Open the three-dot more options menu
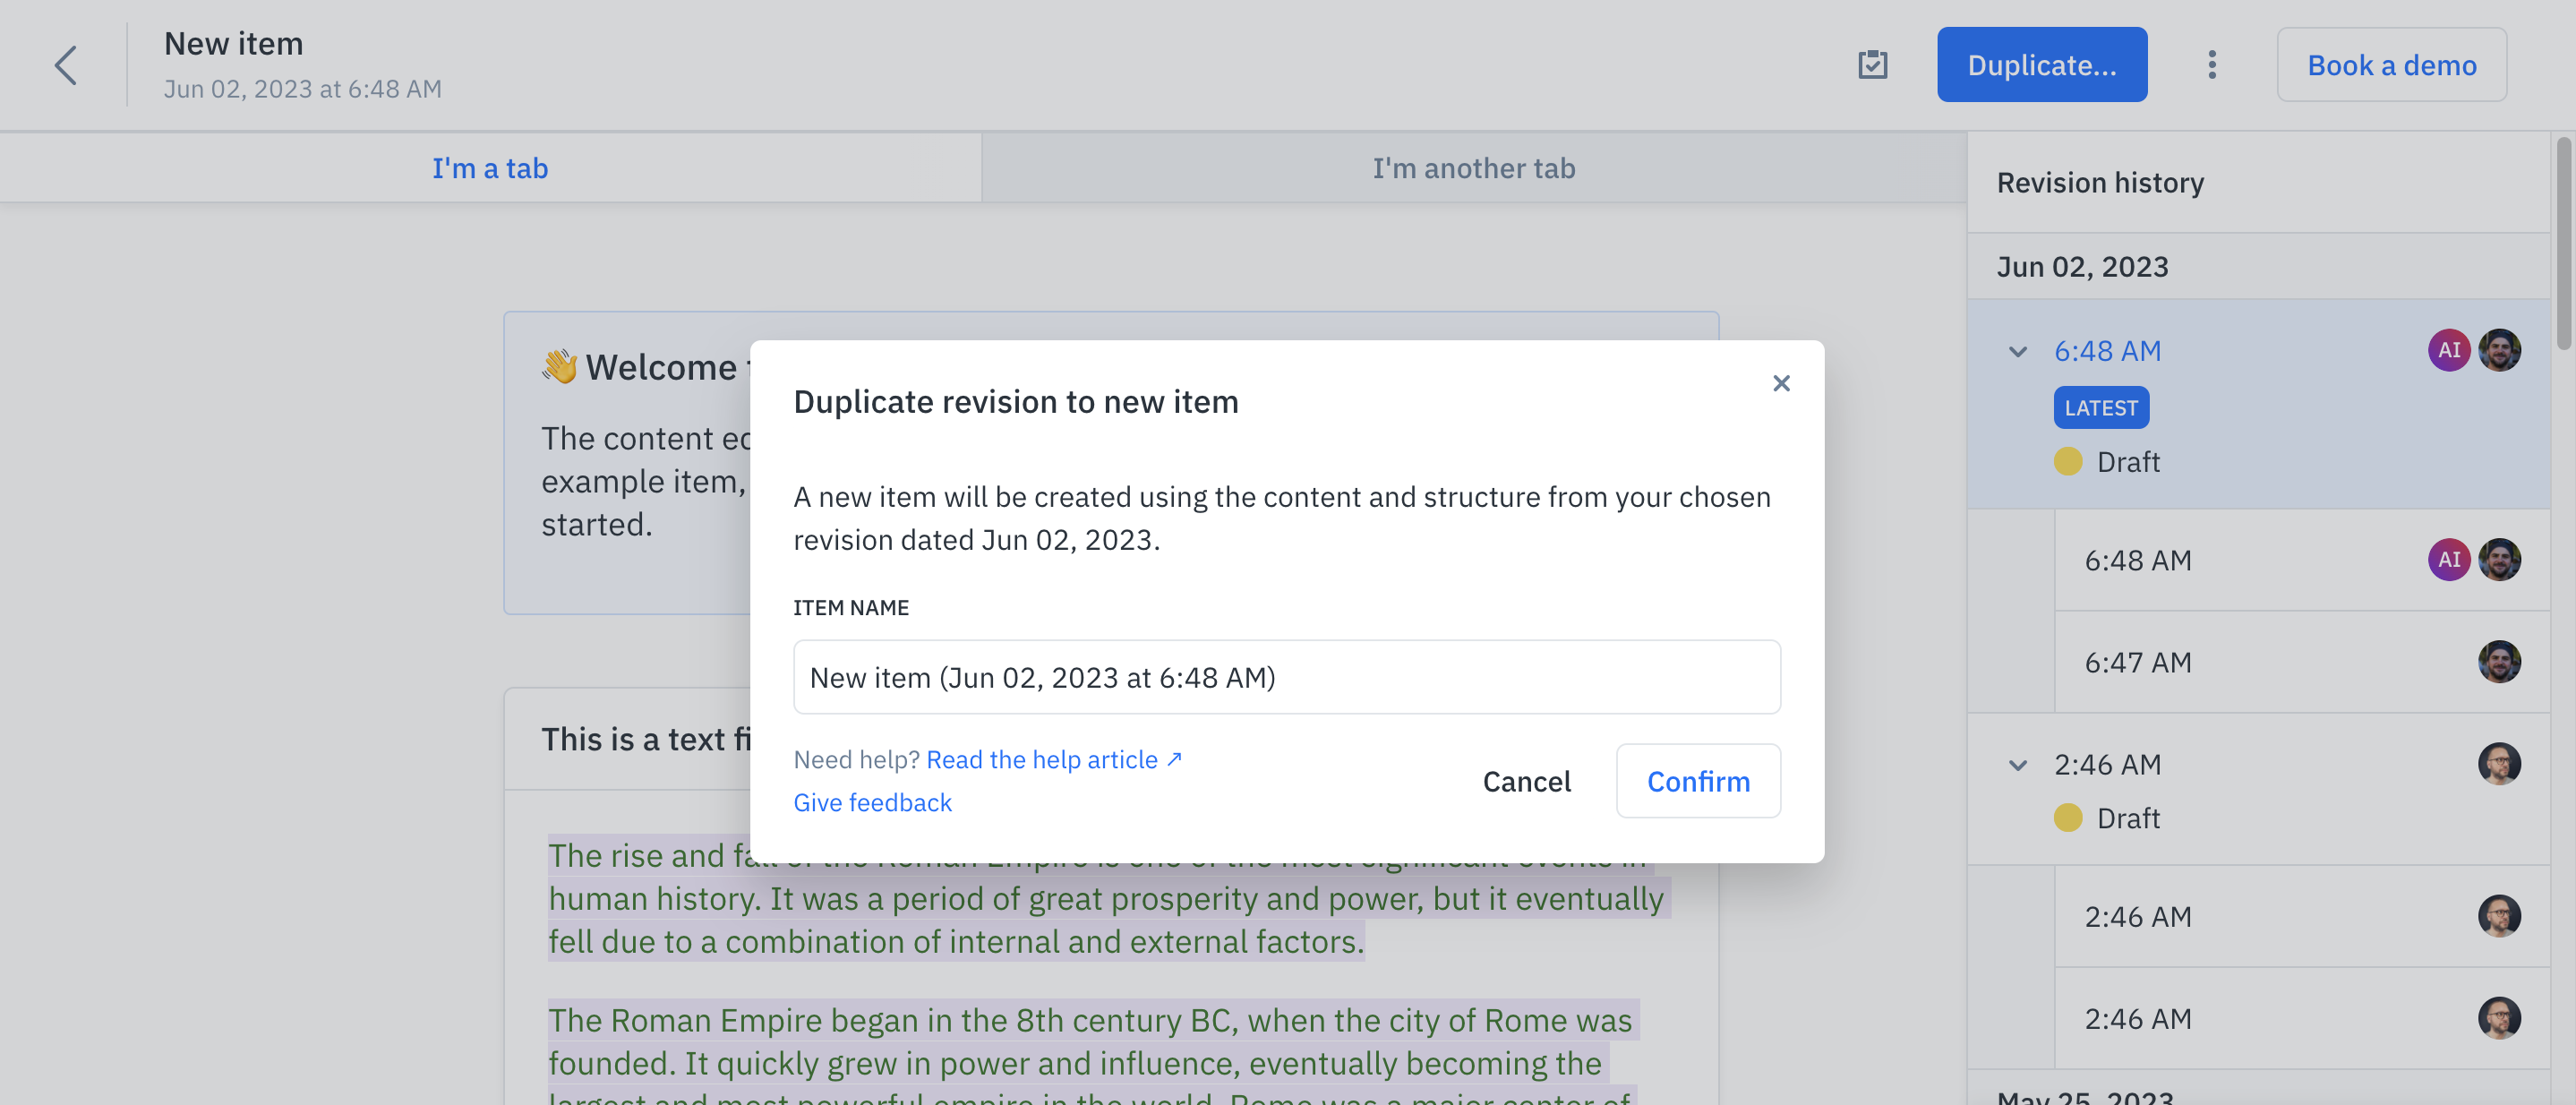The image size is (2576, 1105). (x=2212, y=65)
